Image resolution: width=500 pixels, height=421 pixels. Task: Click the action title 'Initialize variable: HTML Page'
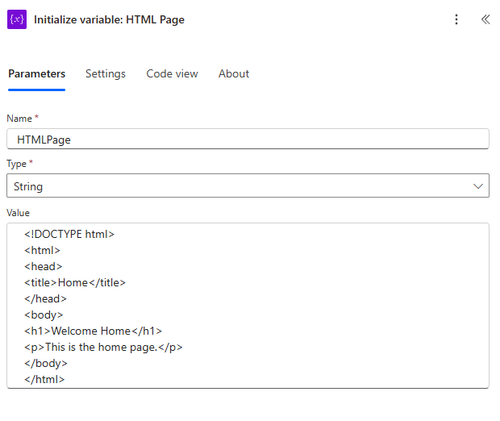109,20
